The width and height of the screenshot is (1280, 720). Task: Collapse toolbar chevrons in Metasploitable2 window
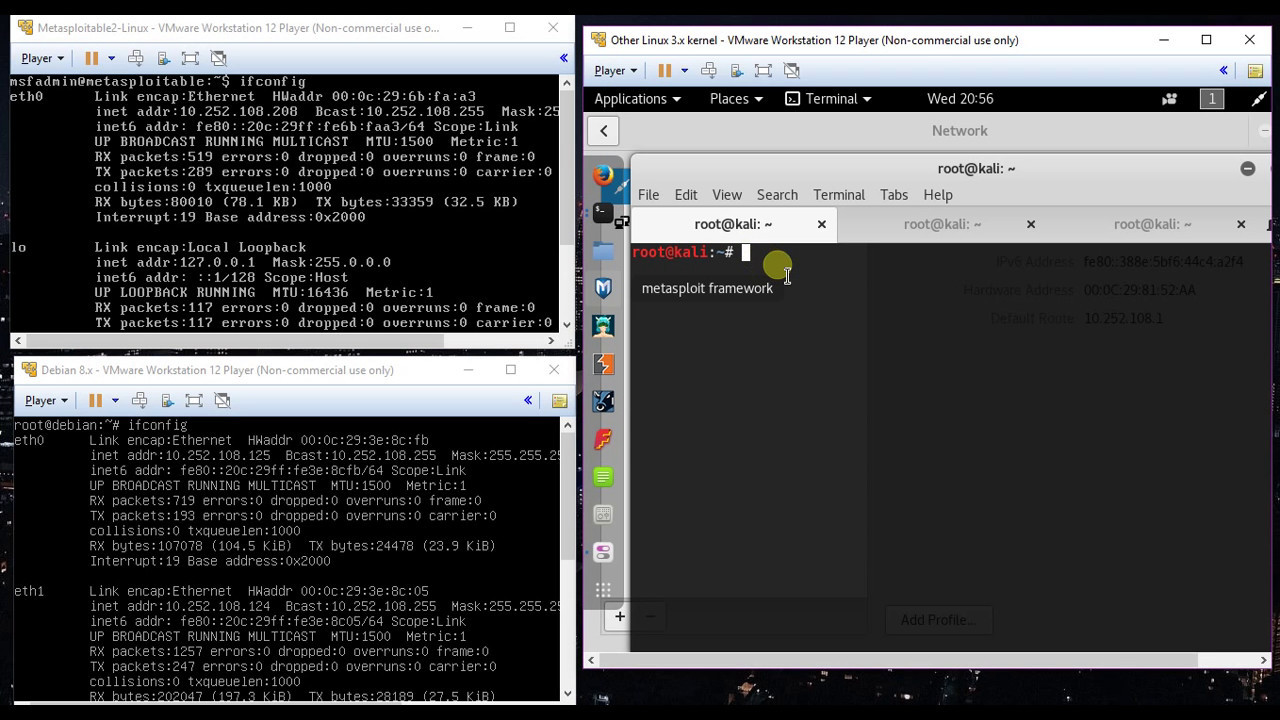[x=563, y=58]
